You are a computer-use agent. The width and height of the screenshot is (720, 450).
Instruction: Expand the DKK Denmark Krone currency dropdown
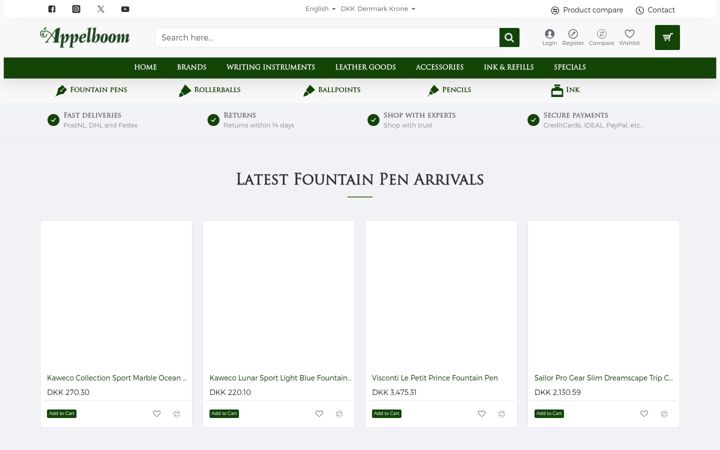click(x=377, y=9)
